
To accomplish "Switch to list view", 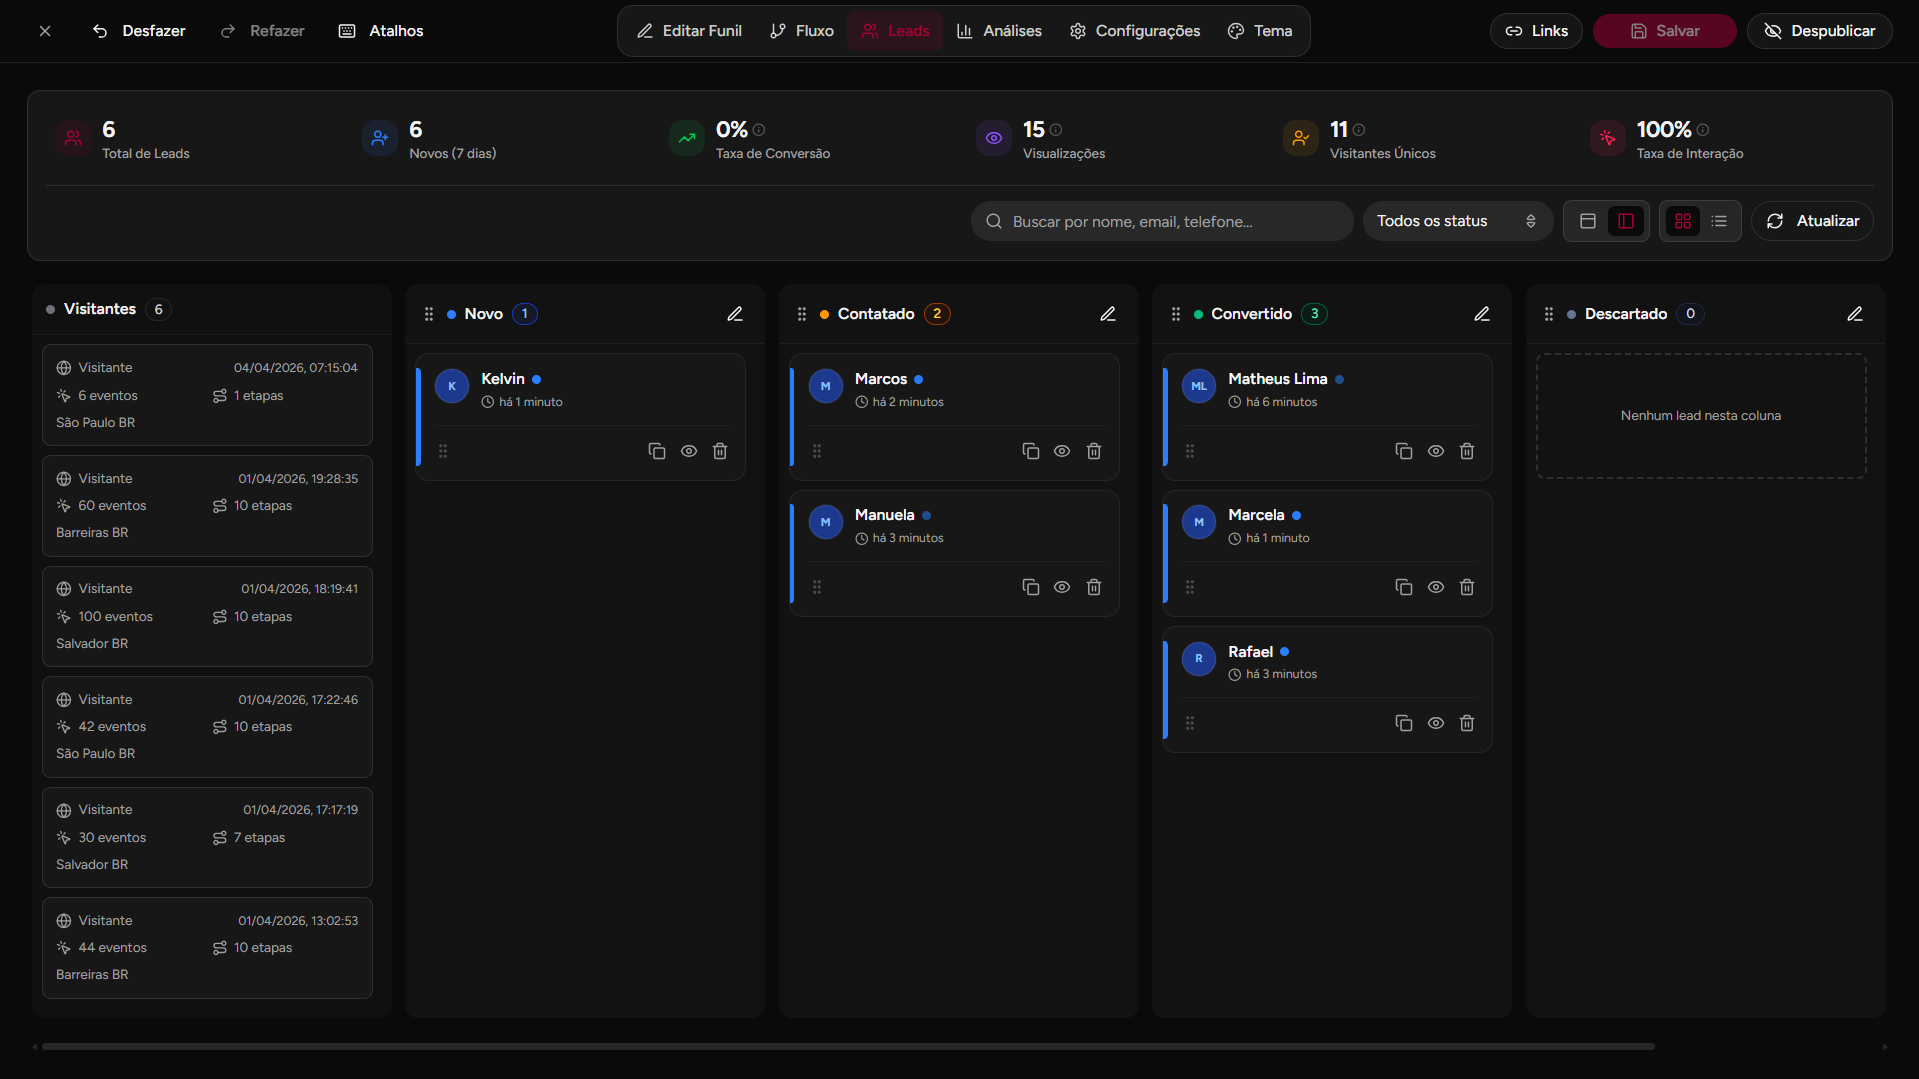I will 1719,221.
